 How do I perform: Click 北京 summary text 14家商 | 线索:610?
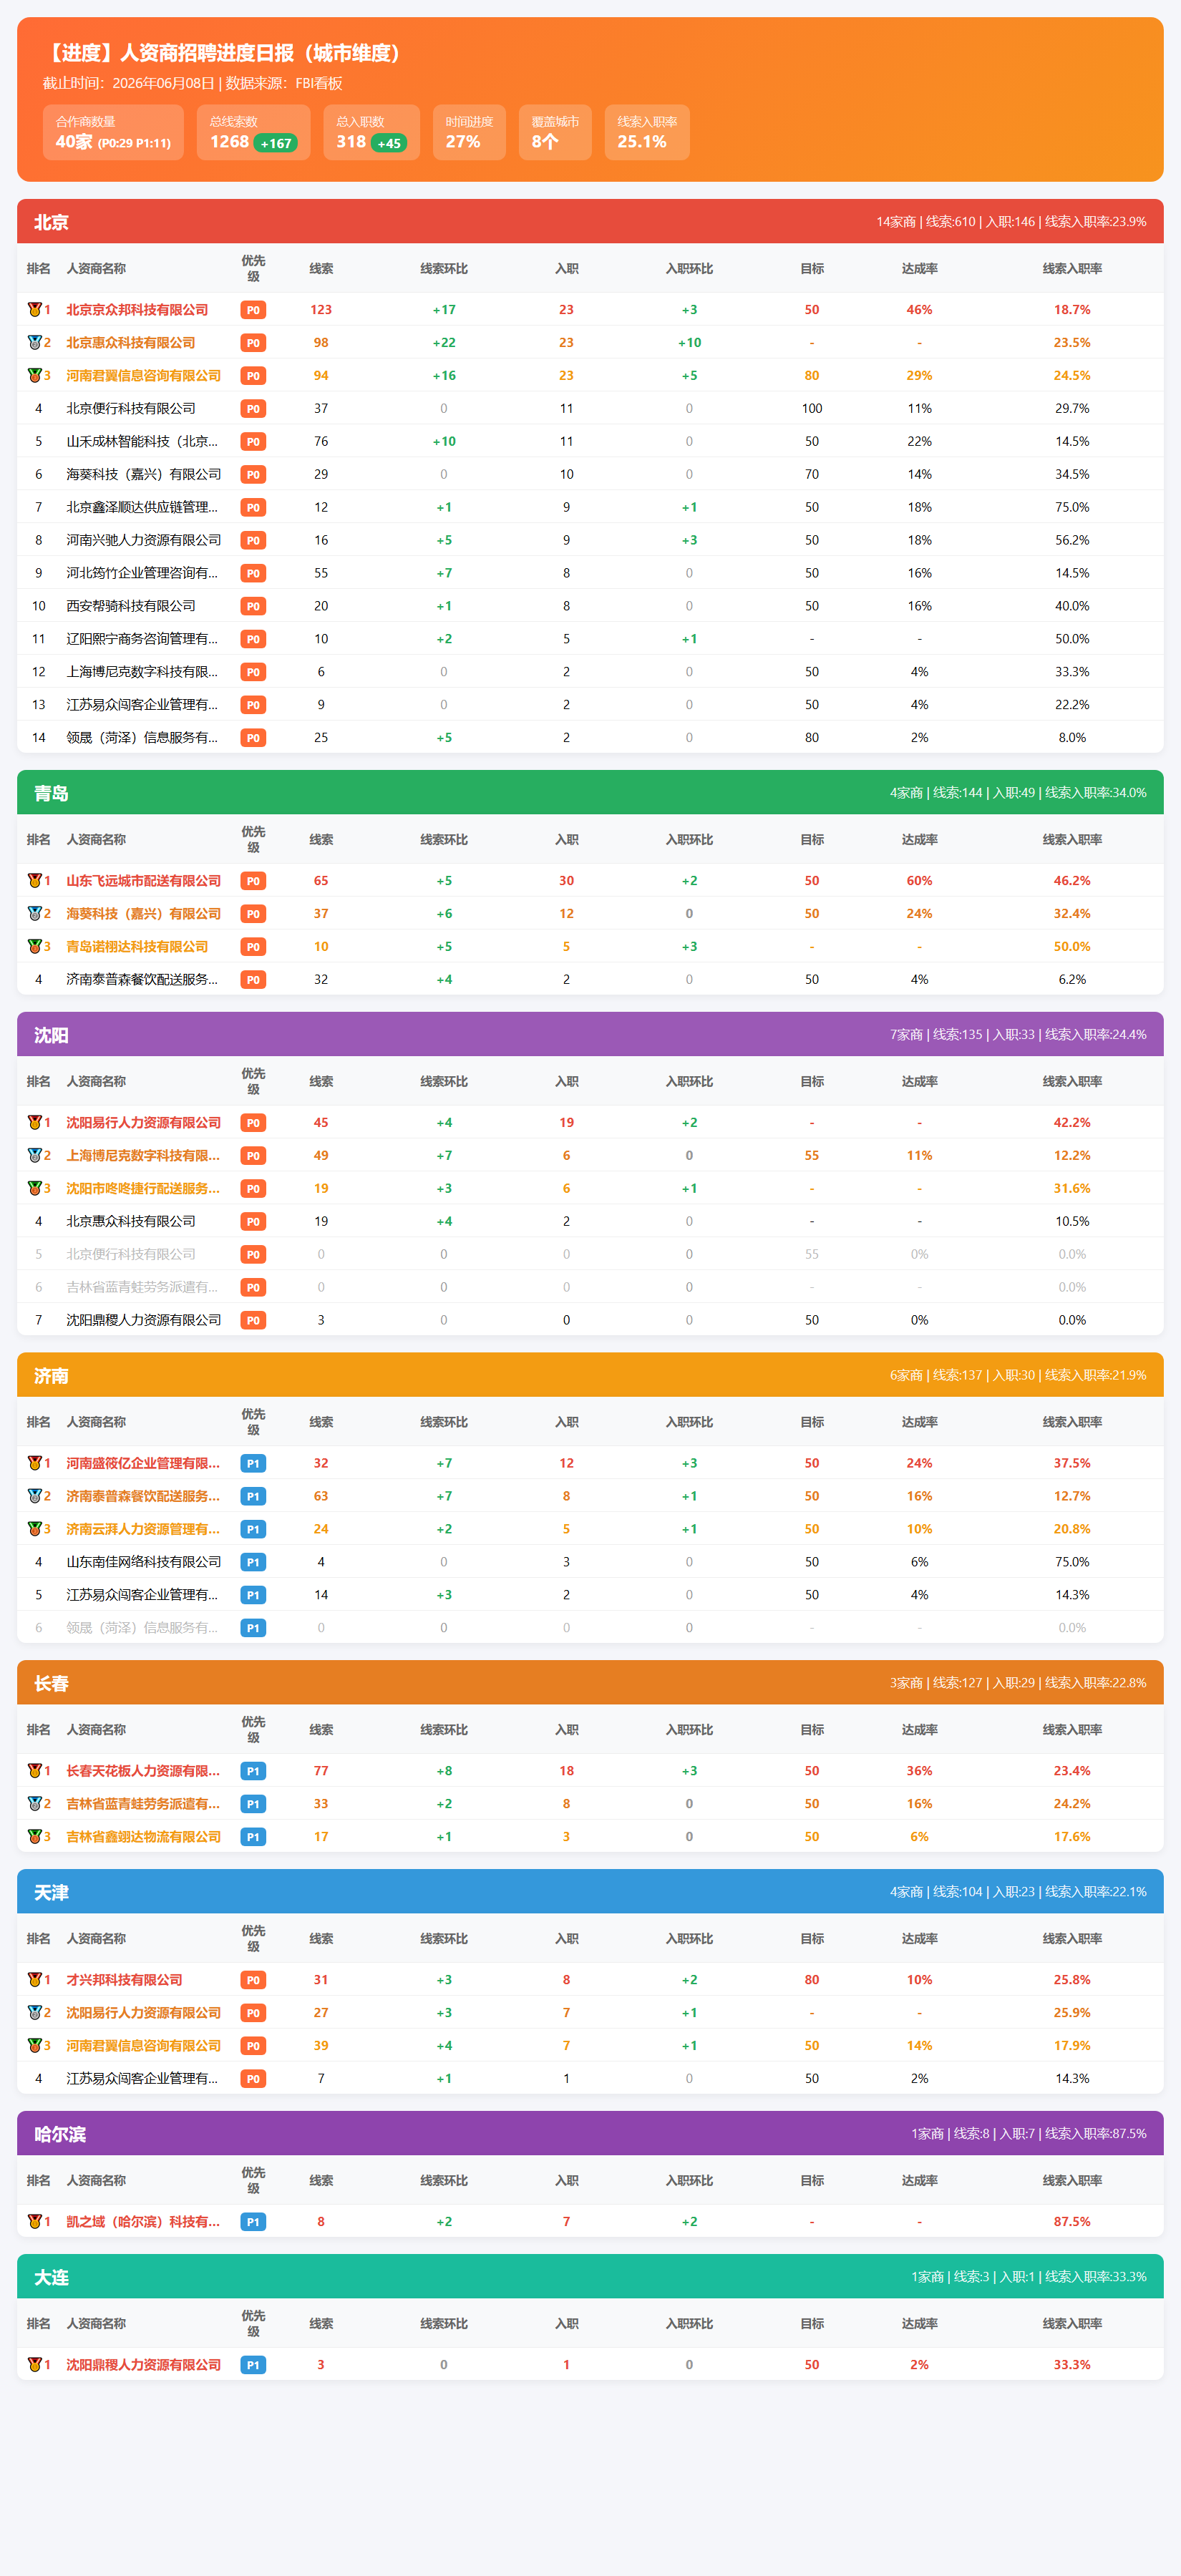pyautogui.click(x=926, y=222)
